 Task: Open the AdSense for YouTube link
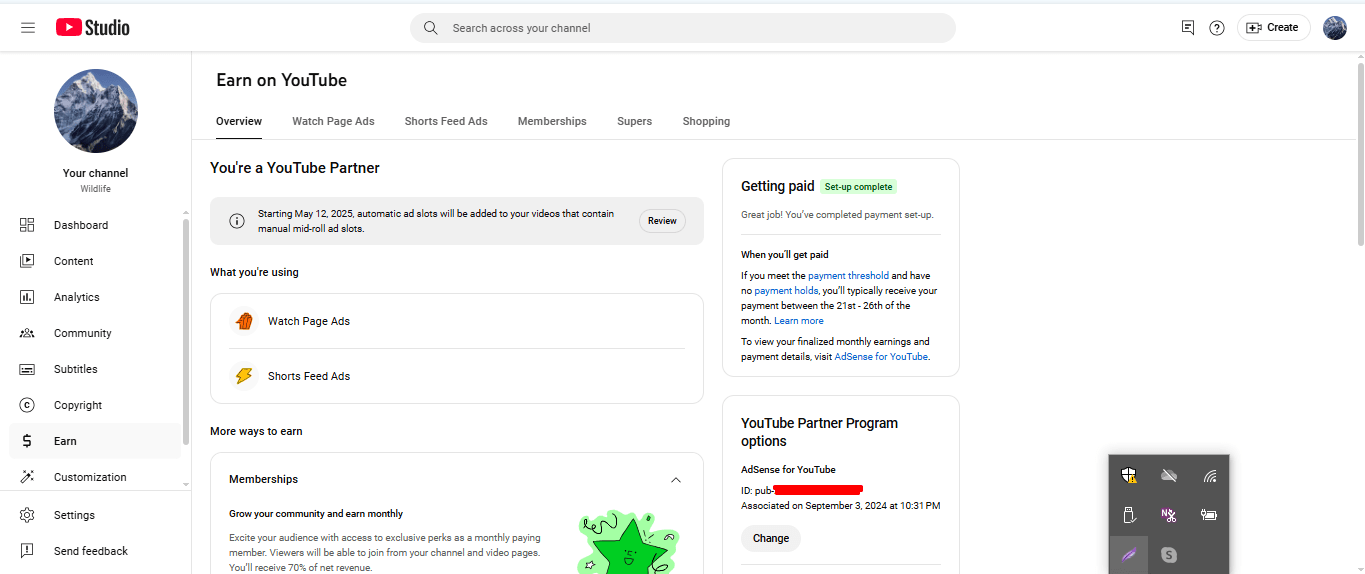pyautogui.click(x=881, y=356)
